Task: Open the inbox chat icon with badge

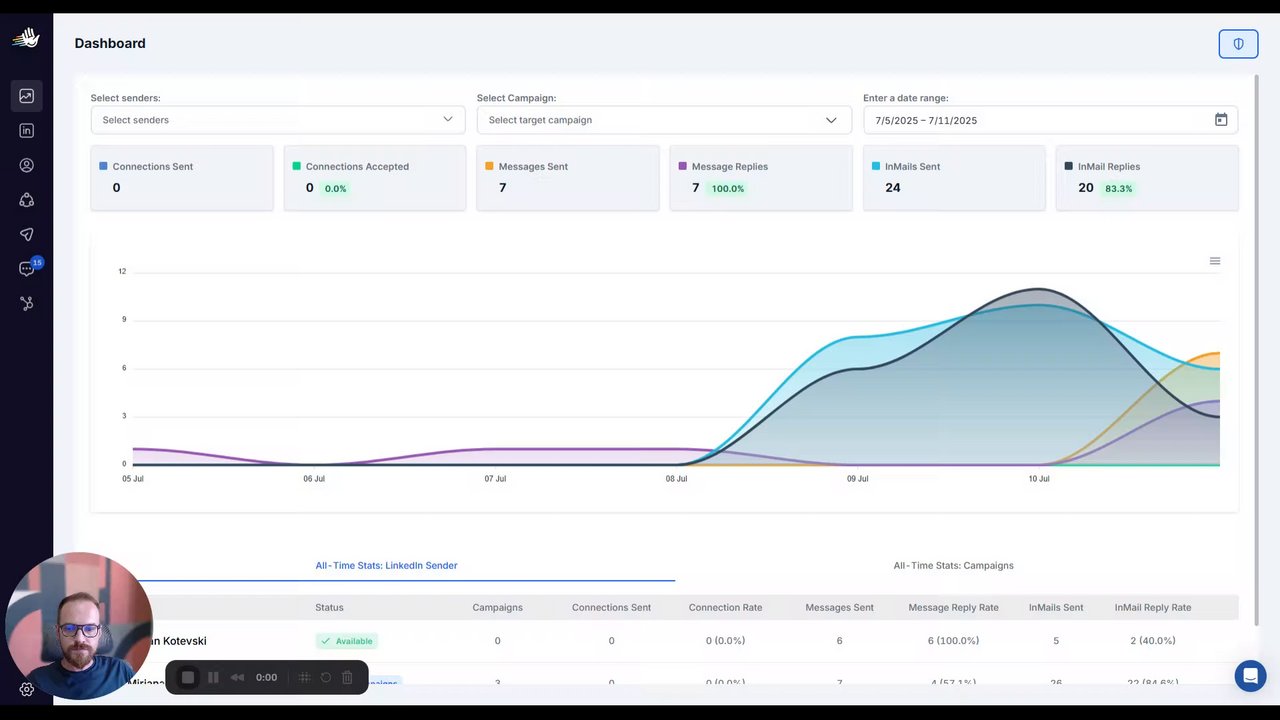Action: [x=28, y=268]
